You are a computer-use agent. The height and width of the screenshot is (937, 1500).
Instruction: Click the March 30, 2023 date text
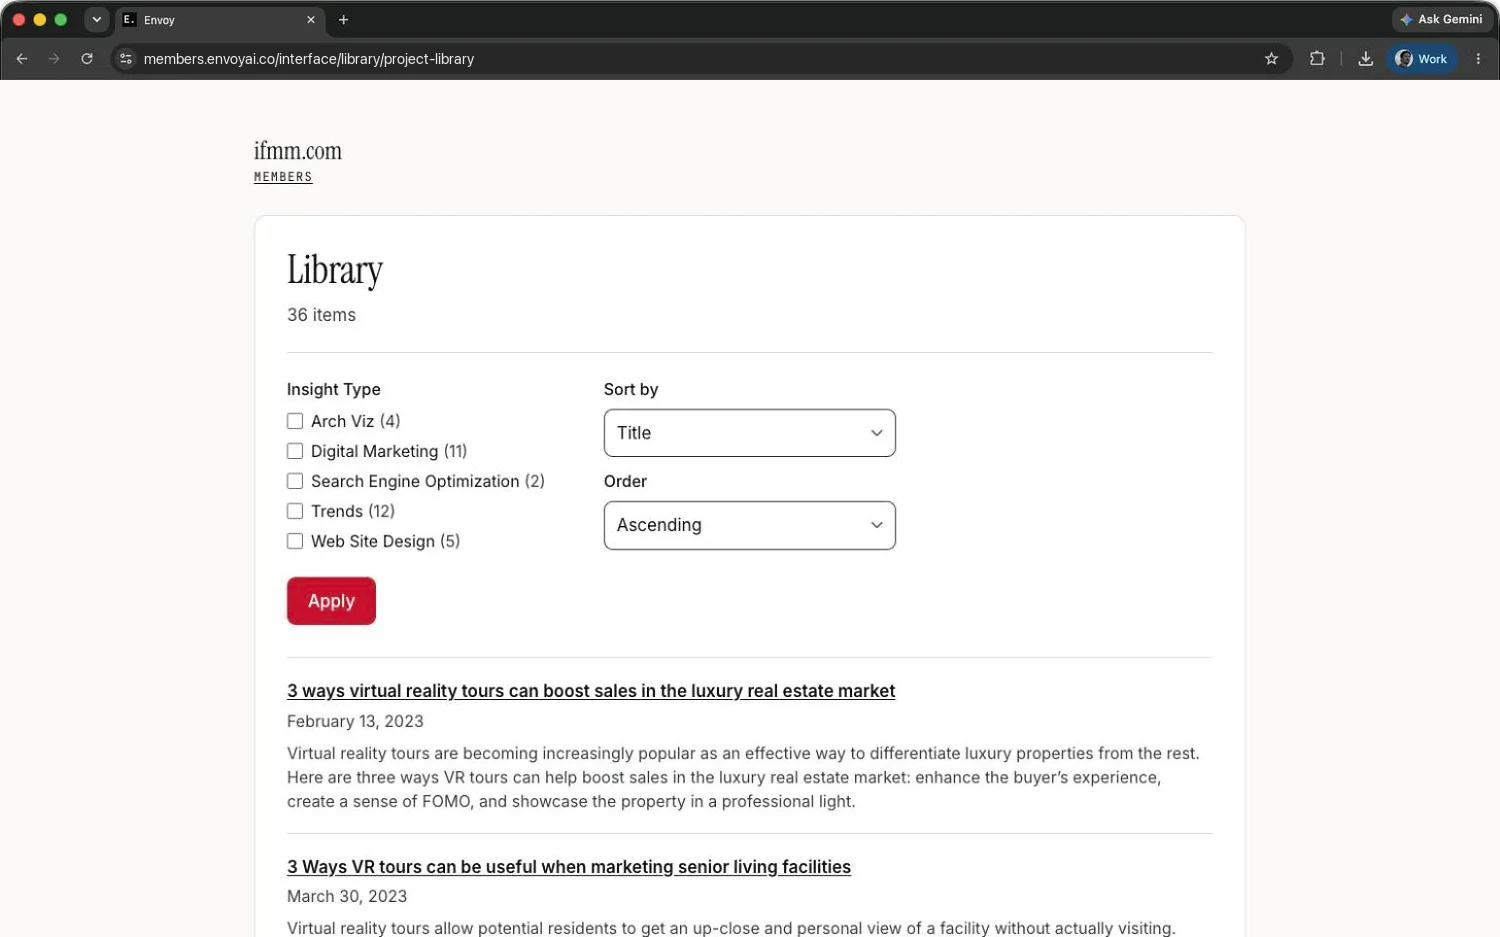pos(347,896)
